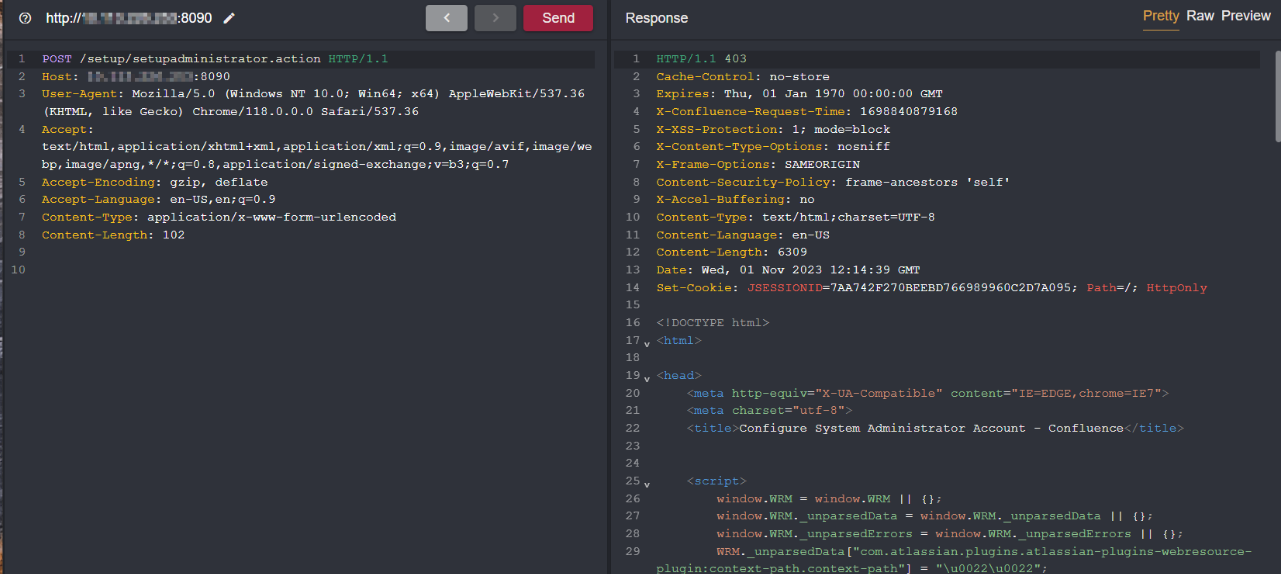This screenshot has height=574, width=1281.
Task: Click the pencil icon to edit target
Action: click(229, 18)
